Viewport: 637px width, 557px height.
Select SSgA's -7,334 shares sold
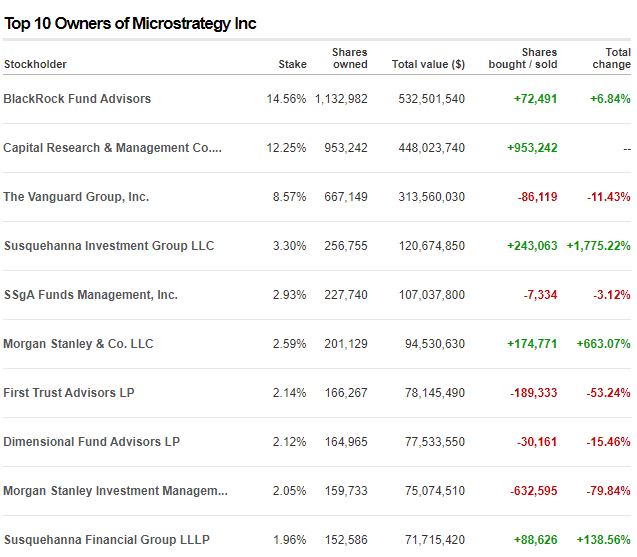pyautogui.click(x=540, y=295)
